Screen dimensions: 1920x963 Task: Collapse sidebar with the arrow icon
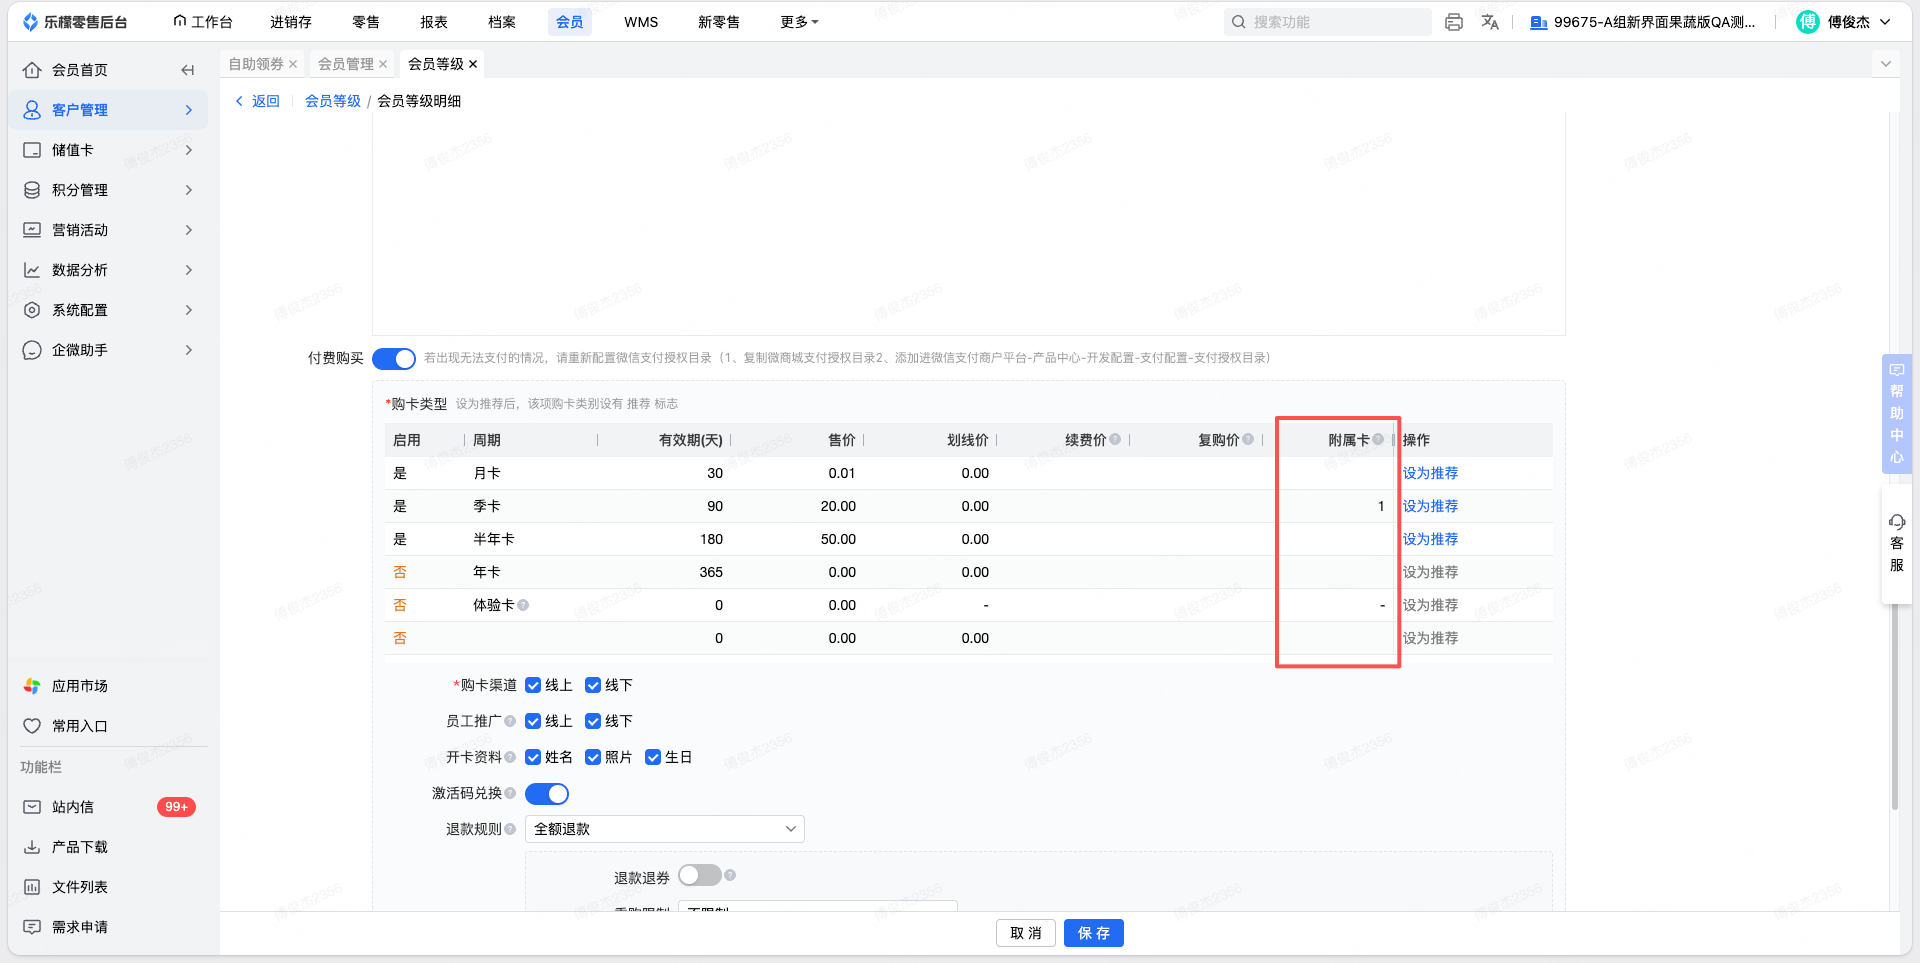point(187,70)
